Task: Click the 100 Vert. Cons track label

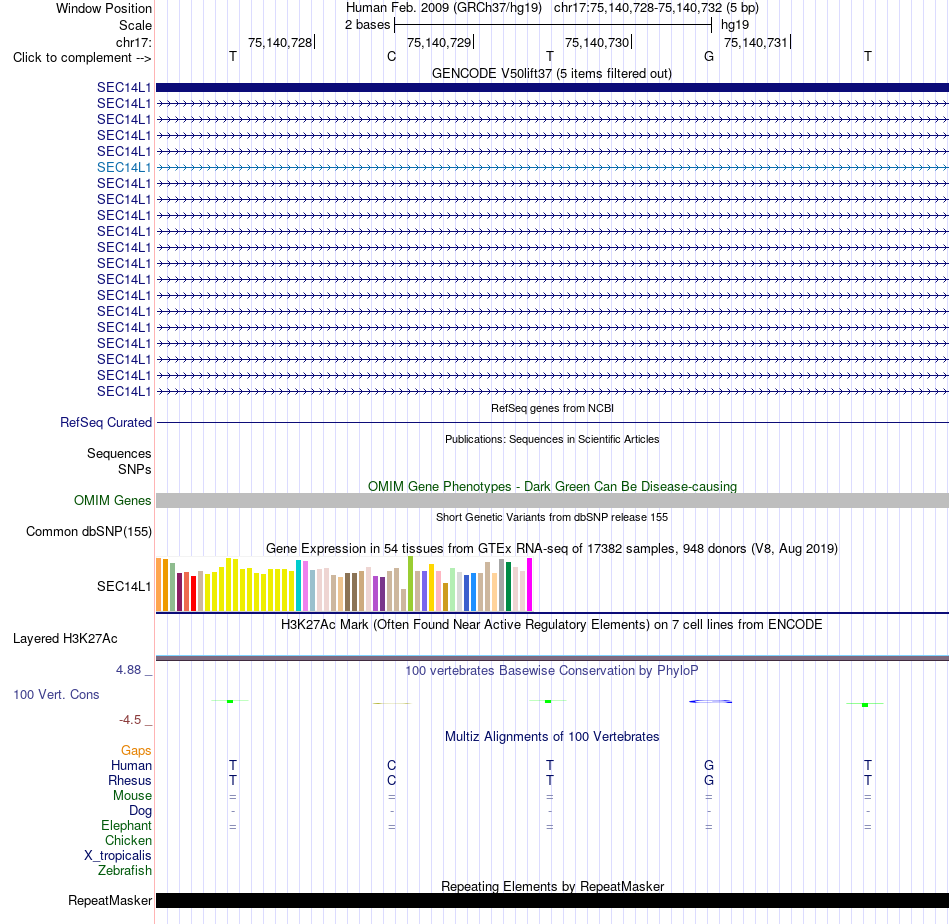Action: [x=56, y=694]
